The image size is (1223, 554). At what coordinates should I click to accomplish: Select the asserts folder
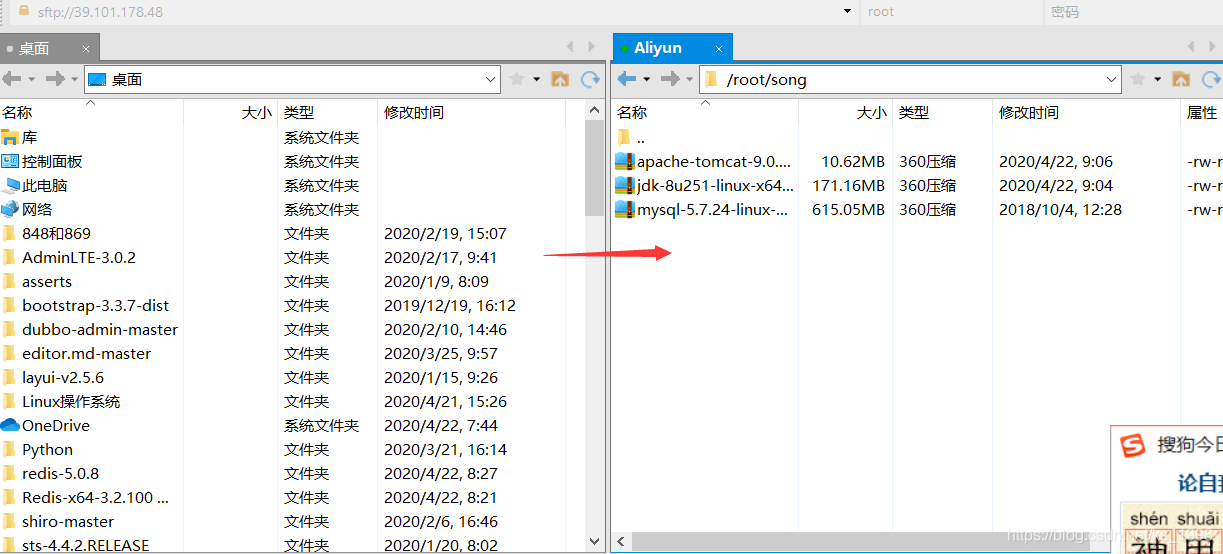point(47,281)
